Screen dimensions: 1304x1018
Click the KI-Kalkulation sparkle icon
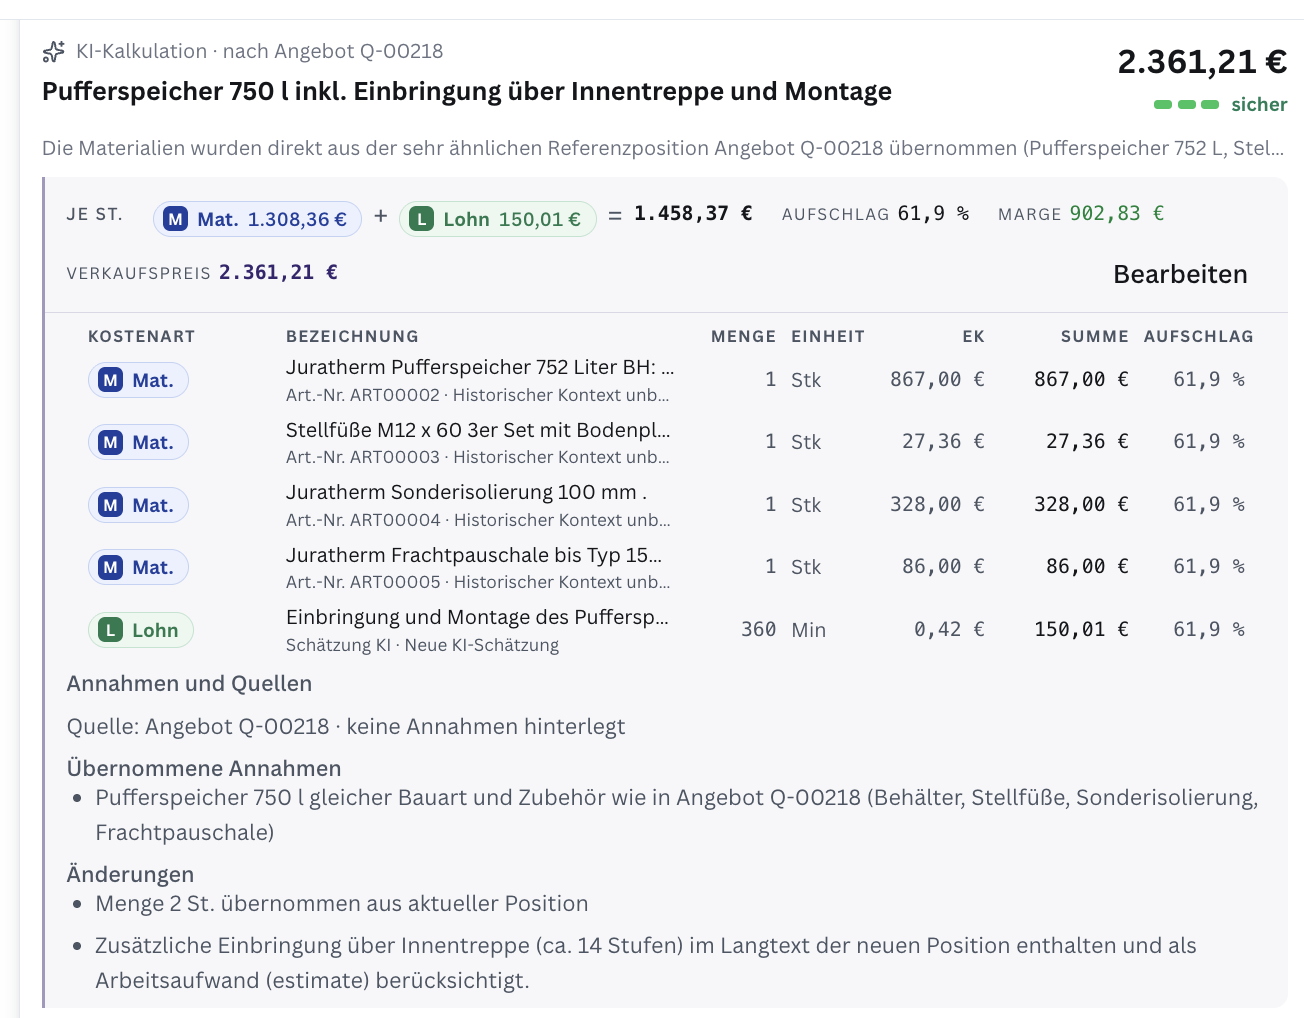tap(54, 51)
